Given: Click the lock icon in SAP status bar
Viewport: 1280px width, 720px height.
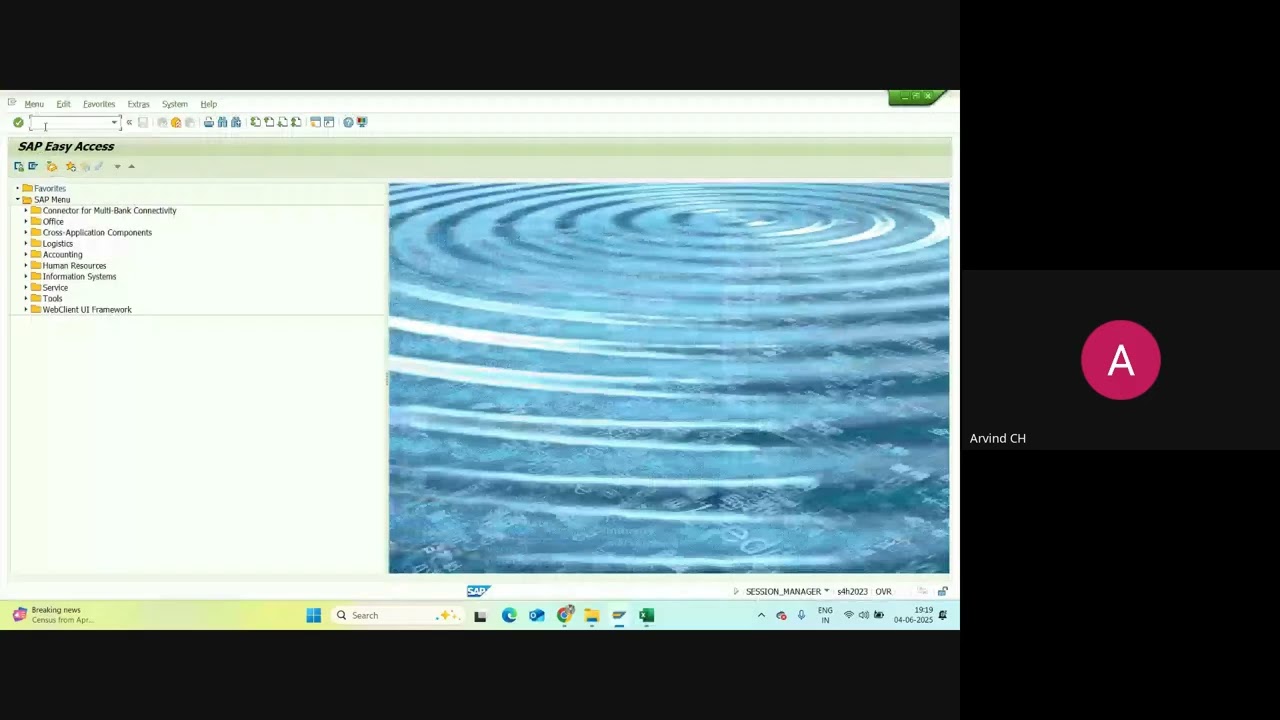Looking at the screenshot, I should pyautogui.click(x=942, y=591).
